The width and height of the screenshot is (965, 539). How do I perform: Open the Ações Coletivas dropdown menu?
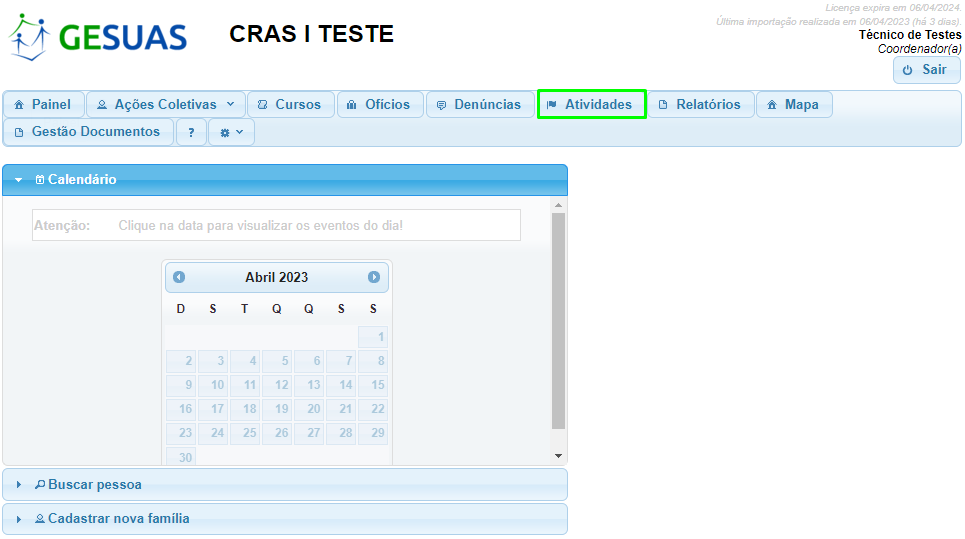166,105
